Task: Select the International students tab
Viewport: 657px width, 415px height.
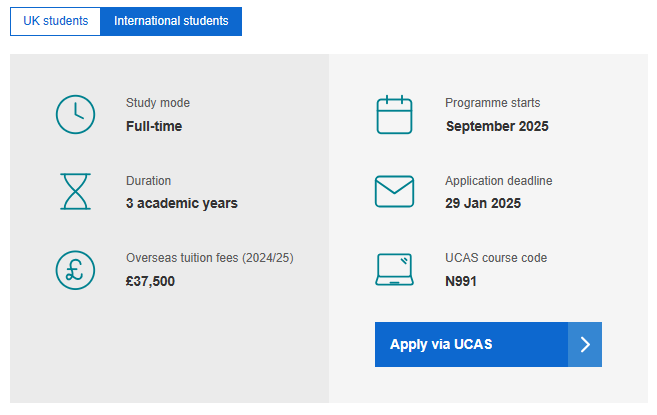Action: 171,21
